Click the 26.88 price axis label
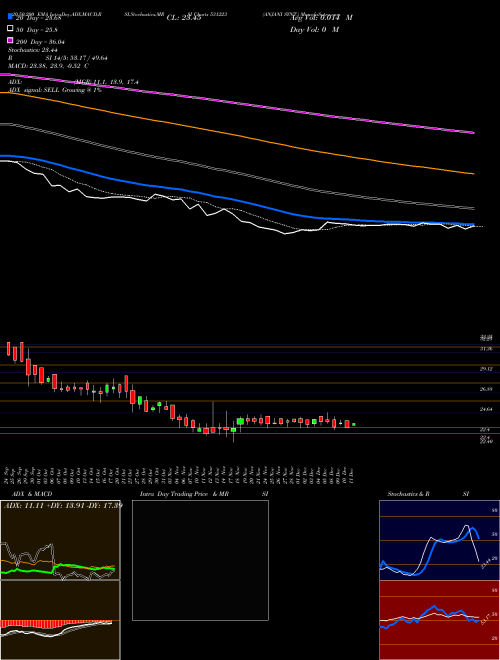 coord(487,389)
